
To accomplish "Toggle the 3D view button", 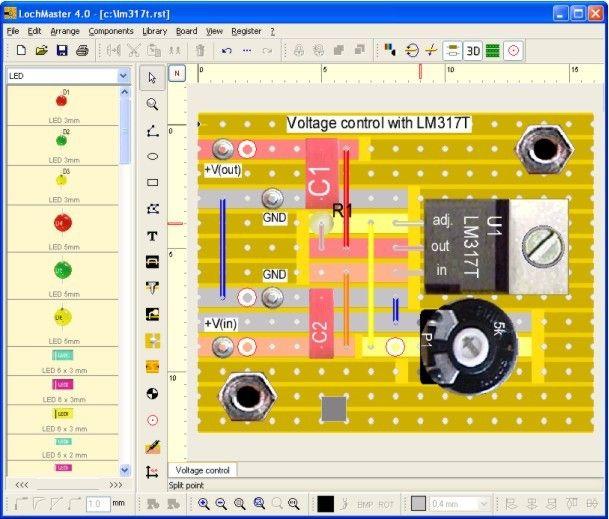I will pos(472,50).
